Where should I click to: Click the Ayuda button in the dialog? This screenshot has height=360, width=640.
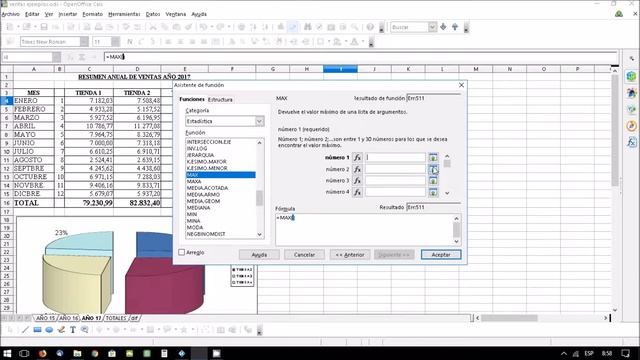pos(259,255)
